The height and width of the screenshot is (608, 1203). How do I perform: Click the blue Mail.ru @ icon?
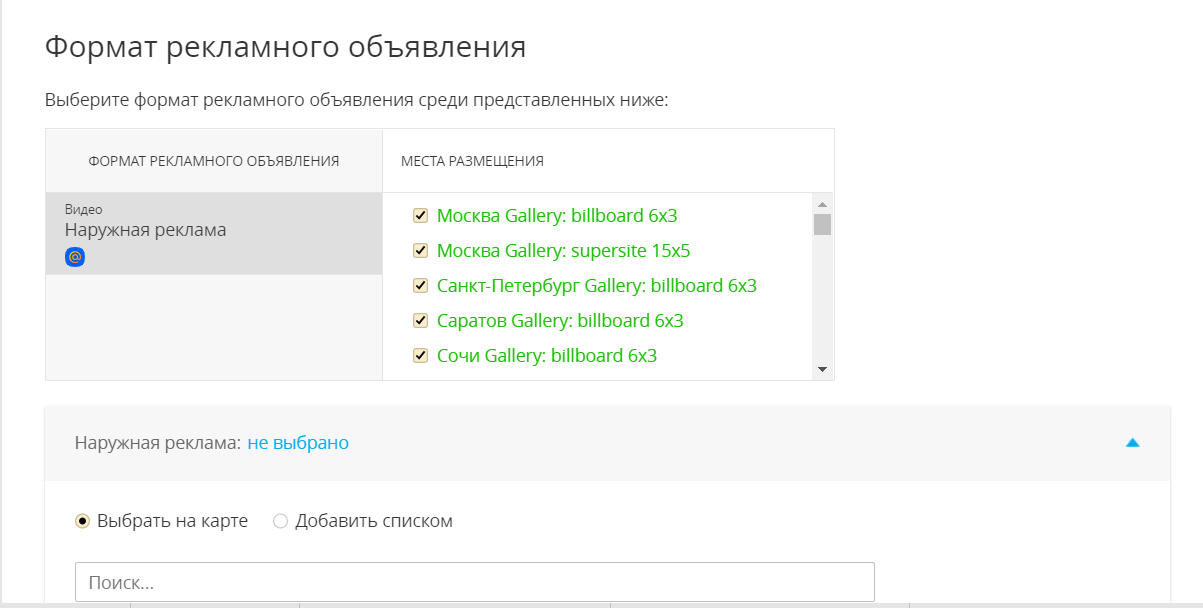pos(75,257)
